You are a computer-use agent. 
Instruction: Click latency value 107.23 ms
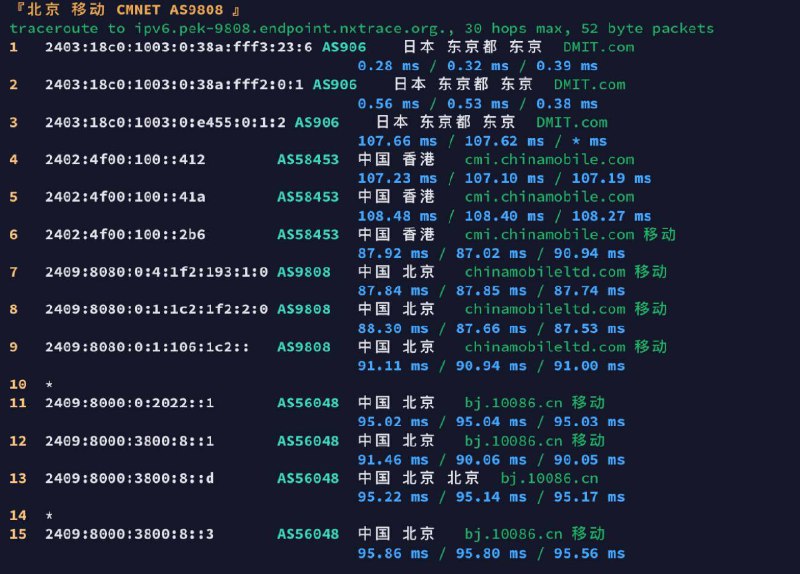(x=397, y=179)
